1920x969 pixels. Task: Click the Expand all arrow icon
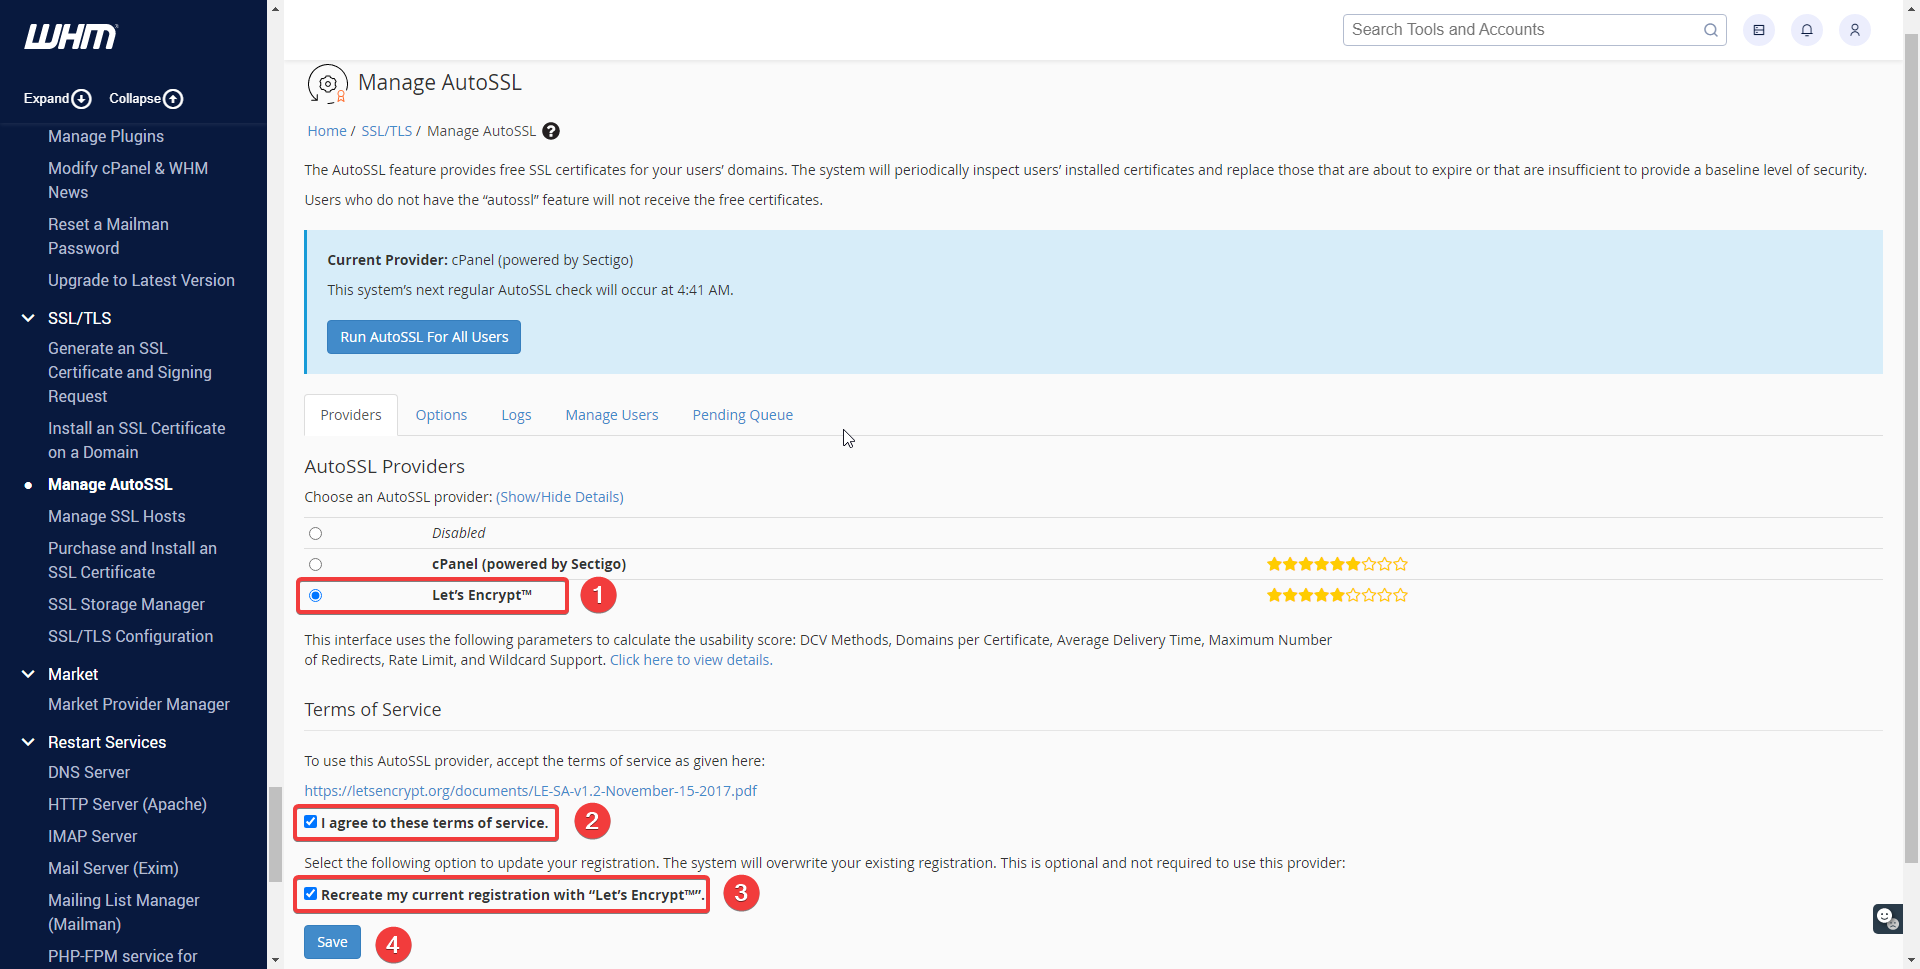[x=82, y=99]
